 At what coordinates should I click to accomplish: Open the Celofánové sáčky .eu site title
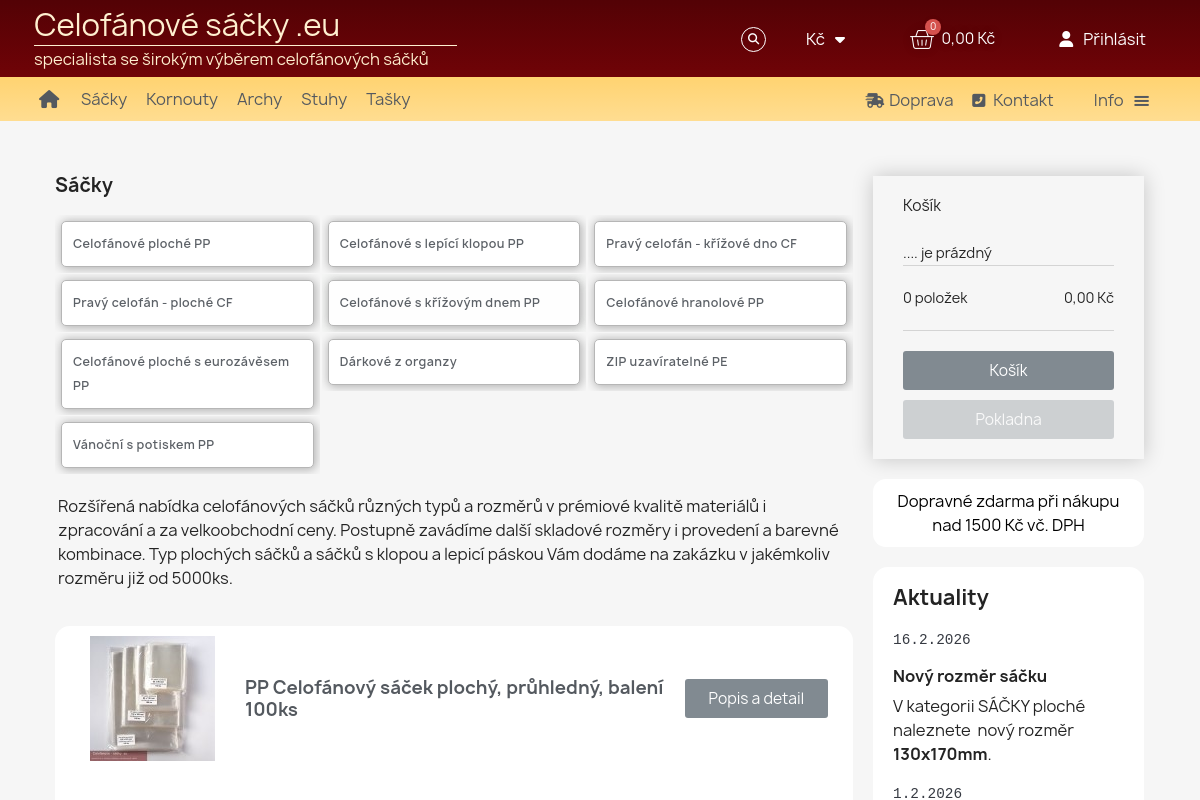187,25
